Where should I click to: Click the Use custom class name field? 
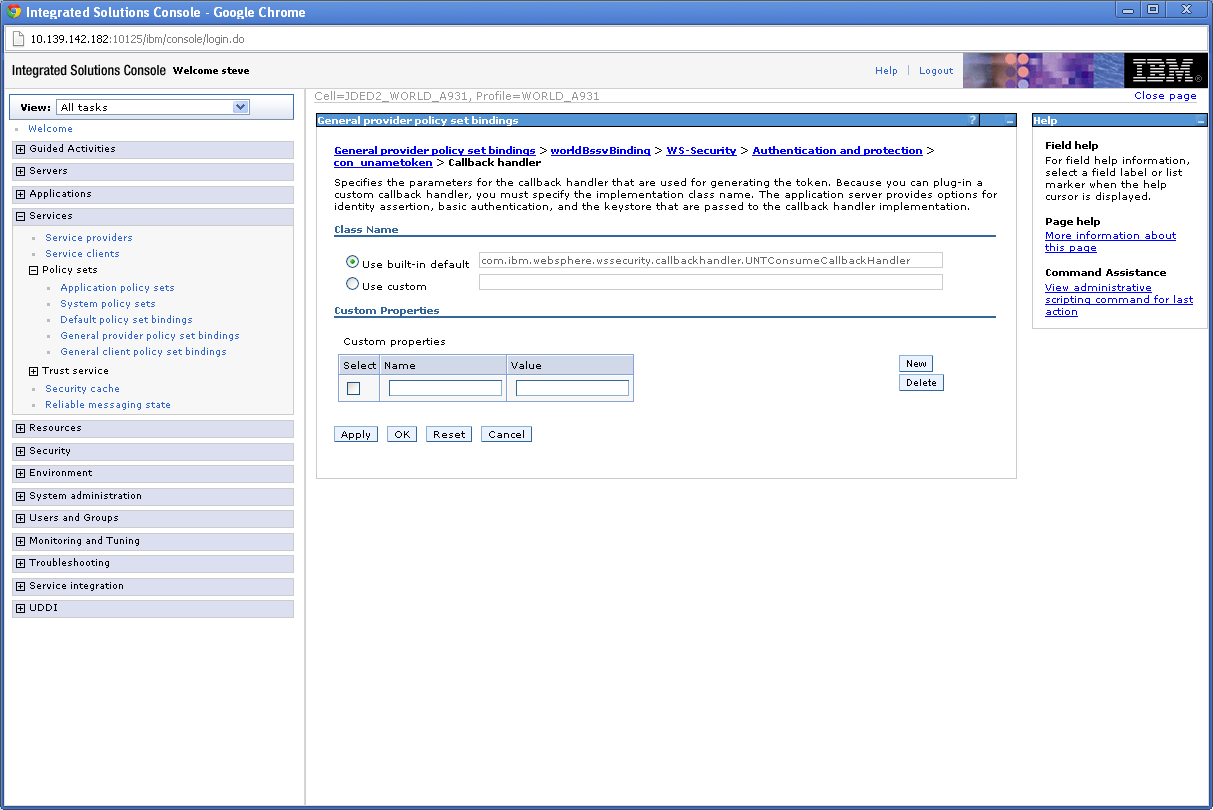coord(710,282)
